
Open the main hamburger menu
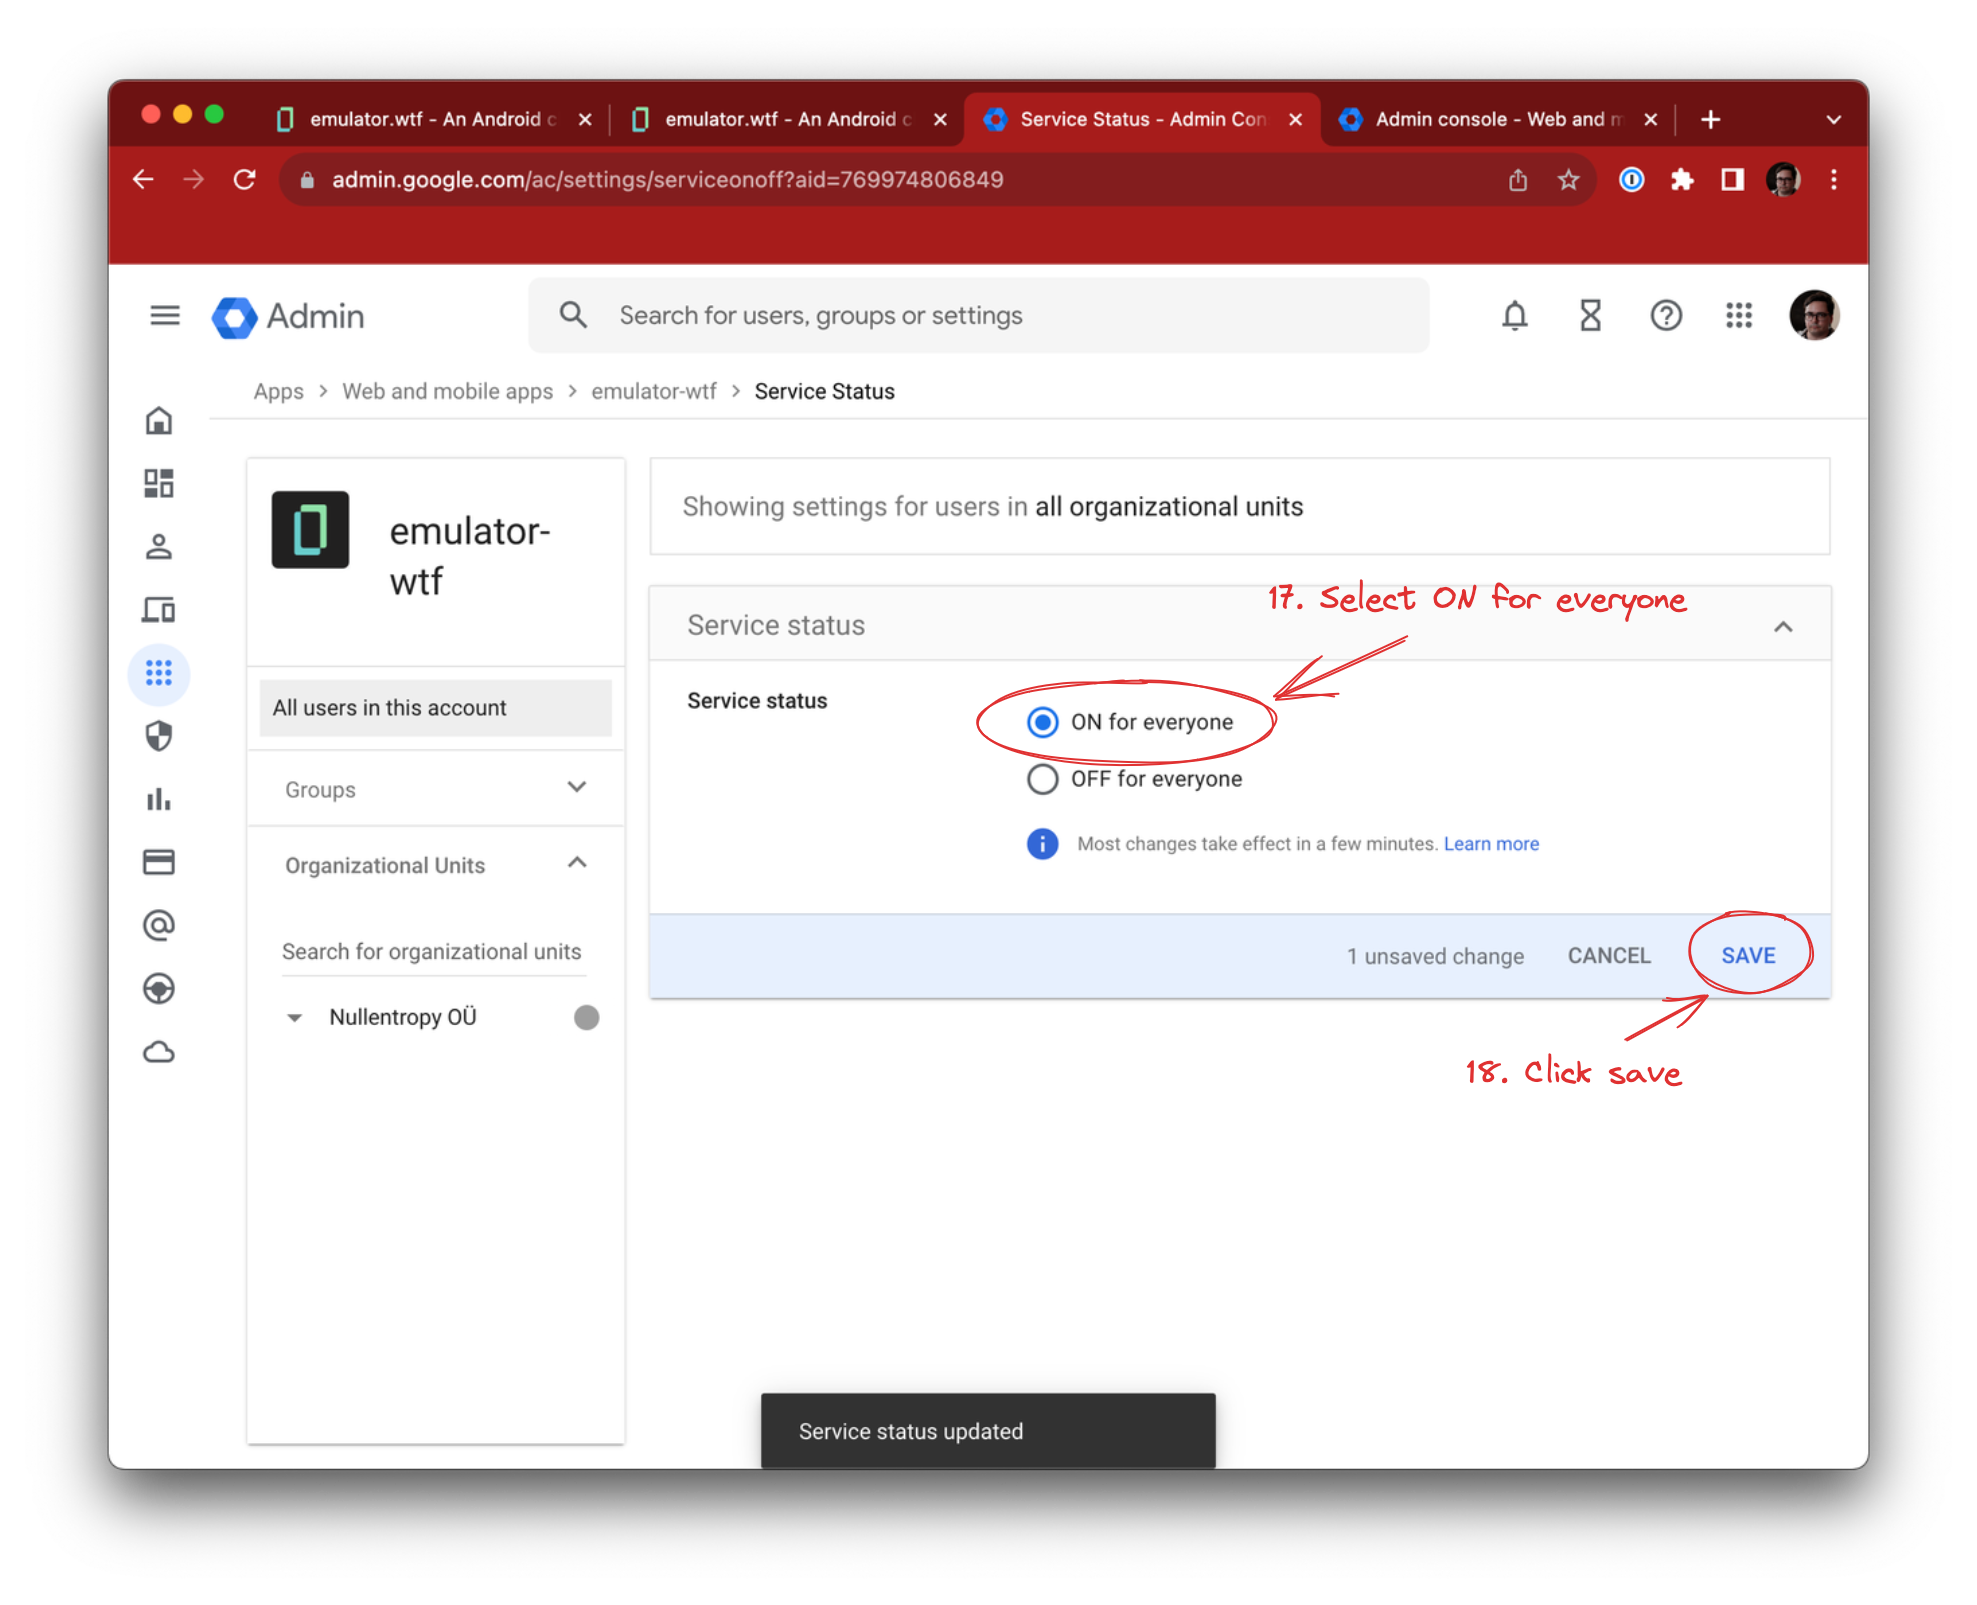click(x=164, y=316)
